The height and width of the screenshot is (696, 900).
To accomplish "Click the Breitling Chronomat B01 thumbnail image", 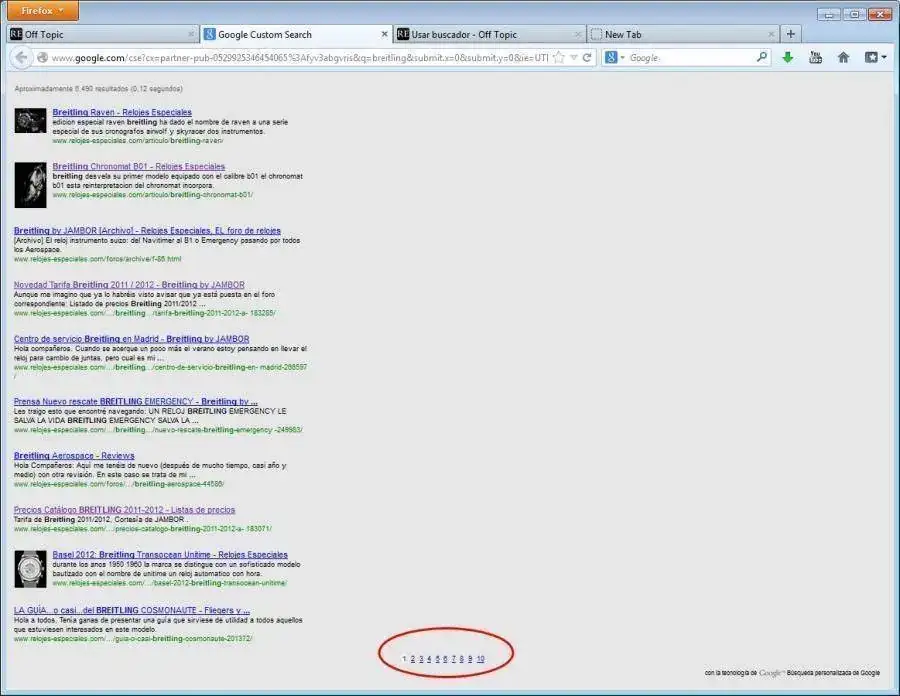I will coord(30,184).
